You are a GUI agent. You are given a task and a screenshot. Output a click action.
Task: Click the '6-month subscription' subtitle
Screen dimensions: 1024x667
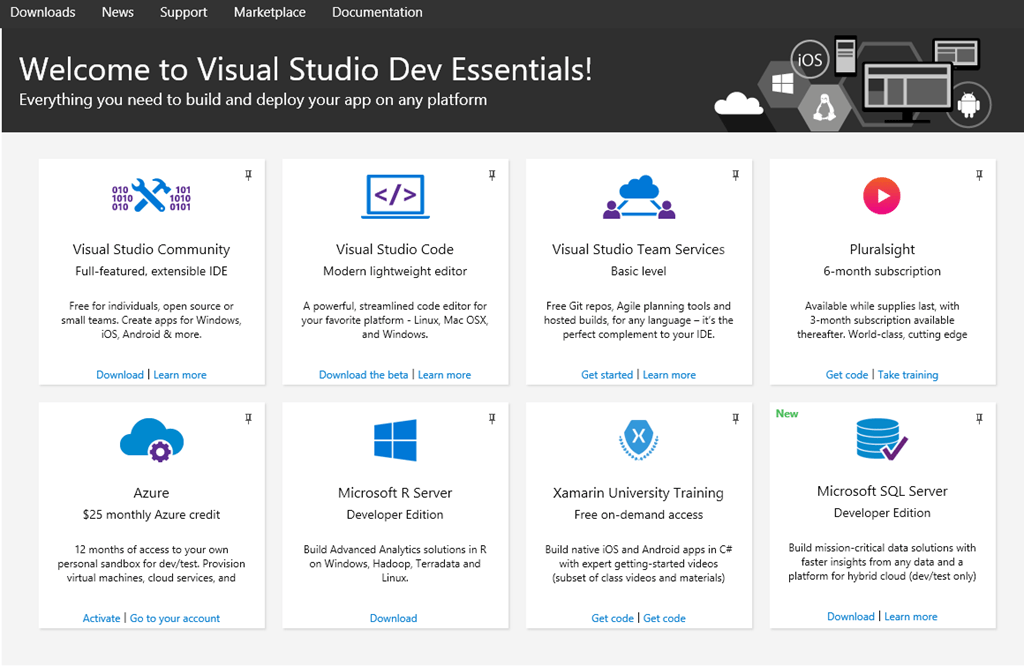(x=882, y=271)
